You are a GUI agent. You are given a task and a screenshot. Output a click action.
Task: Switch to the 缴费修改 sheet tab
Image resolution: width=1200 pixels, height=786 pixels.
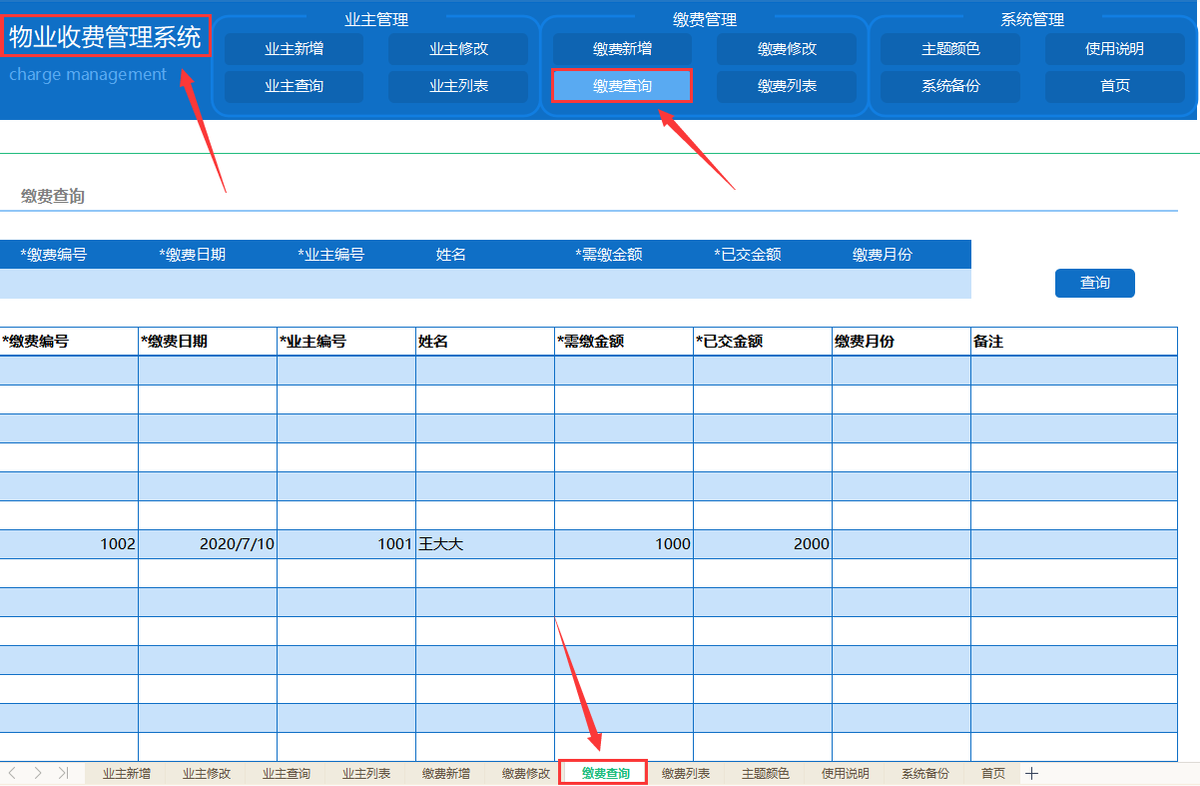tap(523, 773)
